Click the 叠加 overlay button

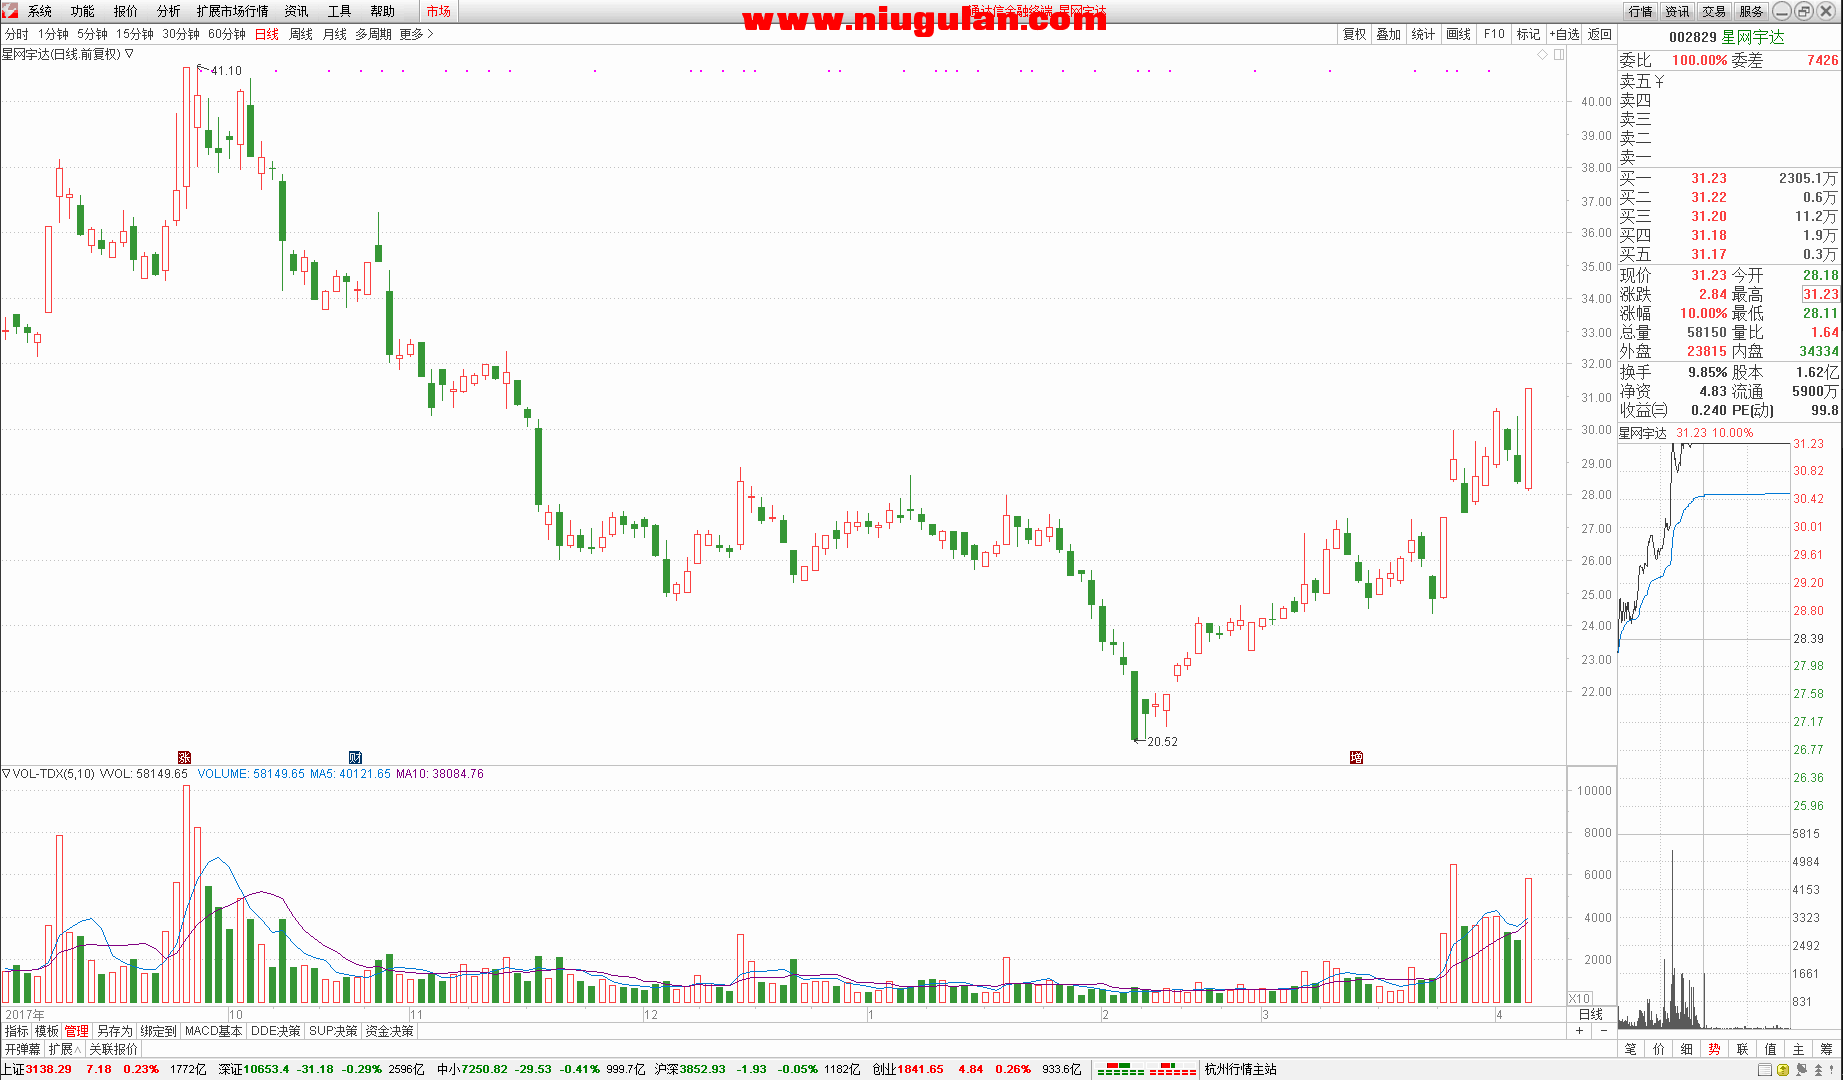(1389, 34)
